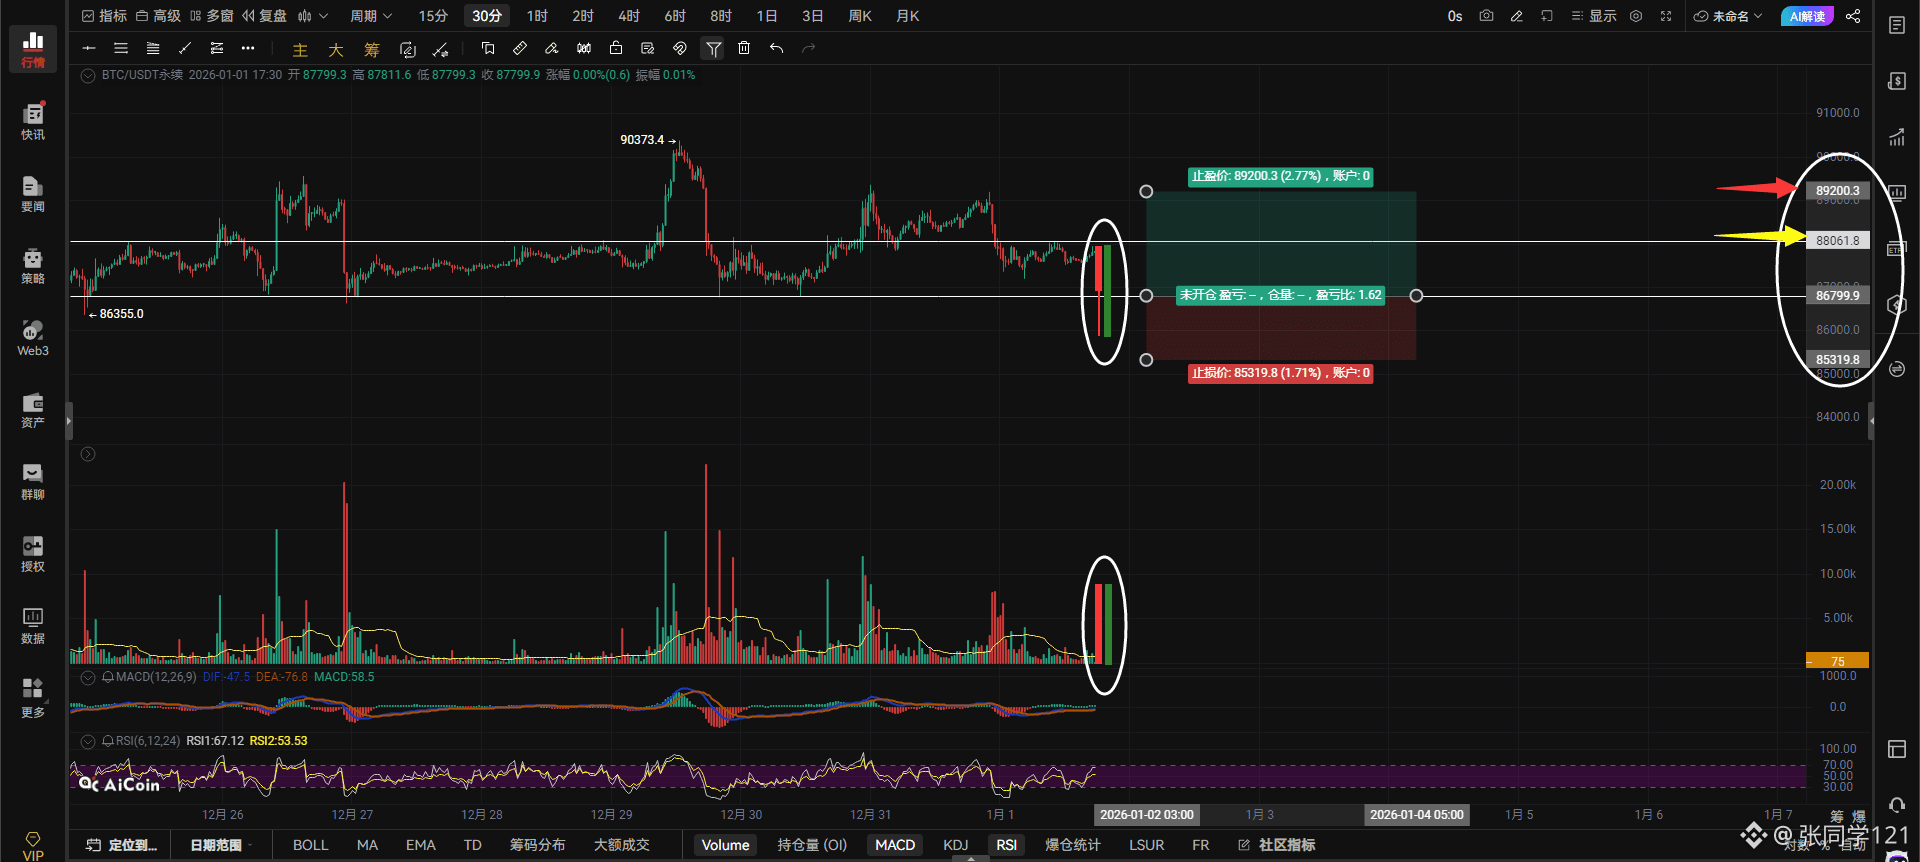Toggle the 筹 chip-distribution indicator button

point(371,49)
